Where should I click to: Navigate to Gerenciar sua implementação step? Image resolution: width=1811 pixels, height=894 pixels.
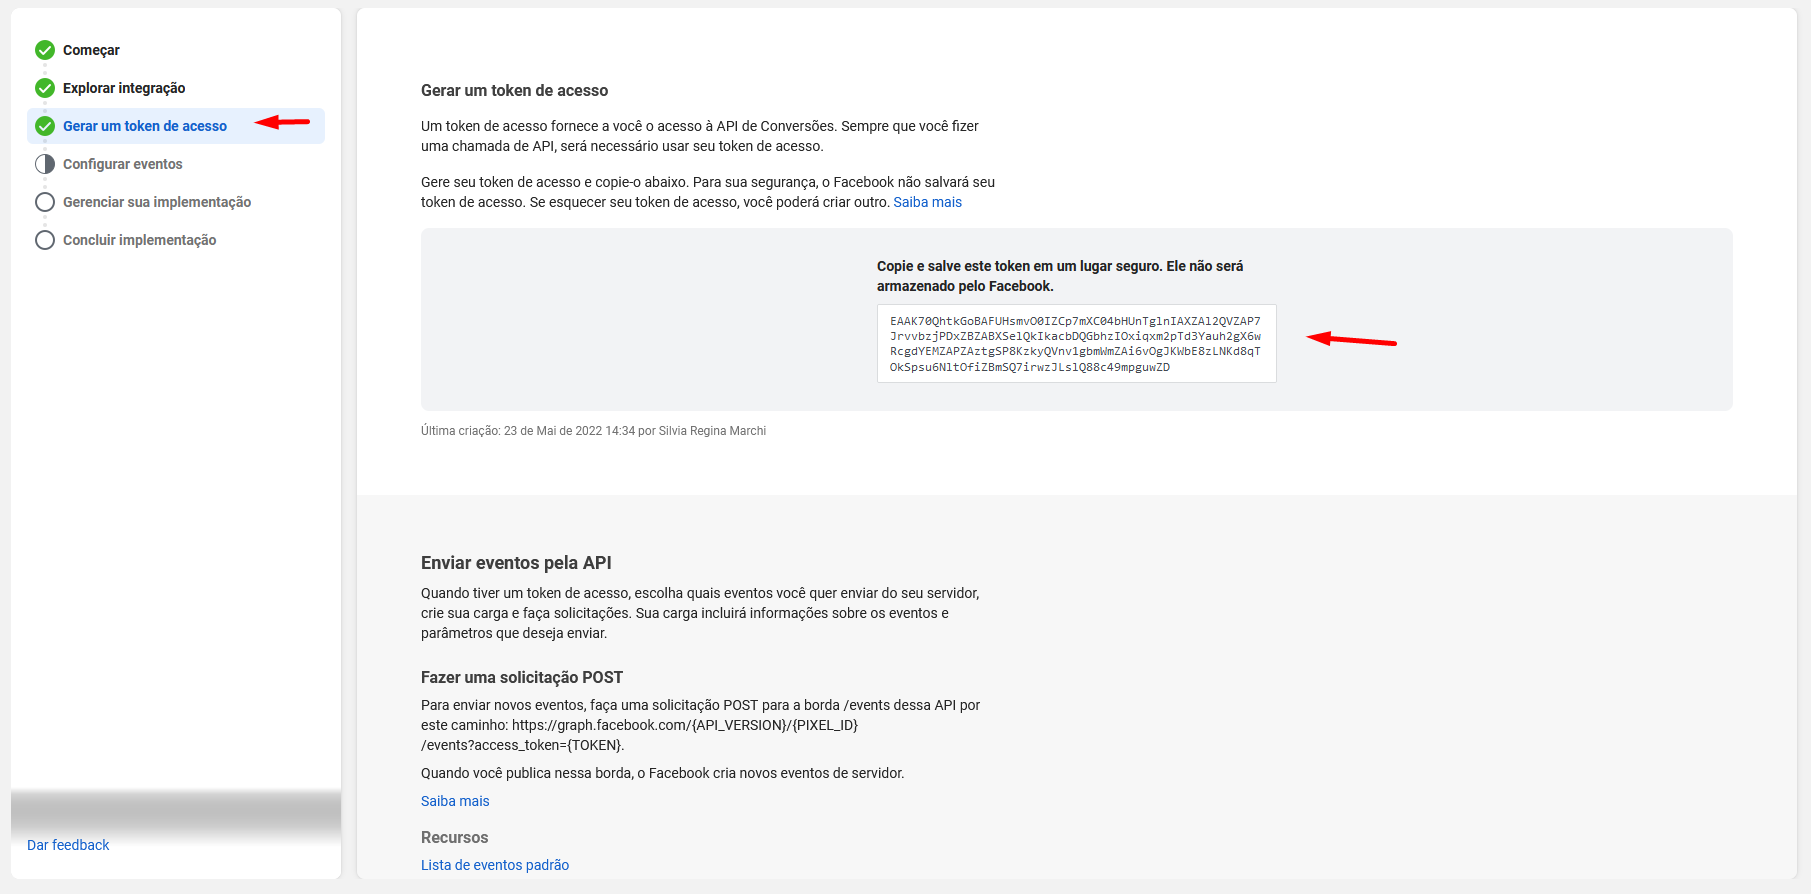[x=157, y=202]
